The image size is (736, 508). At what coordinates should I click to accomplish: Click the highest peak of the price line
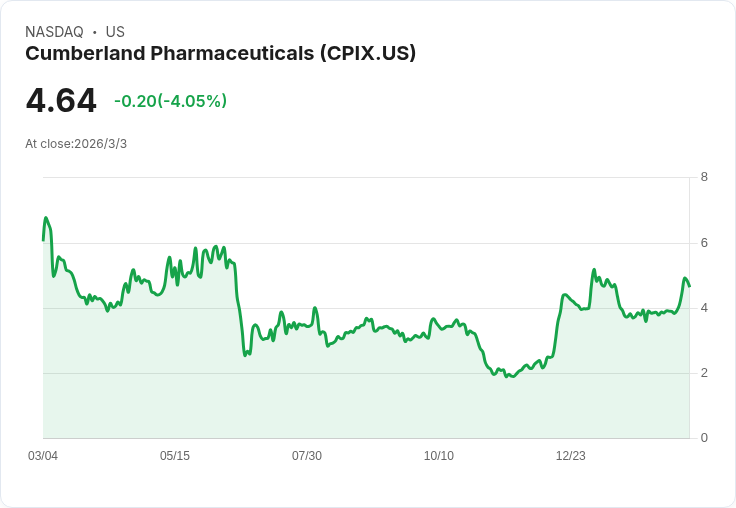pos(46,218)
